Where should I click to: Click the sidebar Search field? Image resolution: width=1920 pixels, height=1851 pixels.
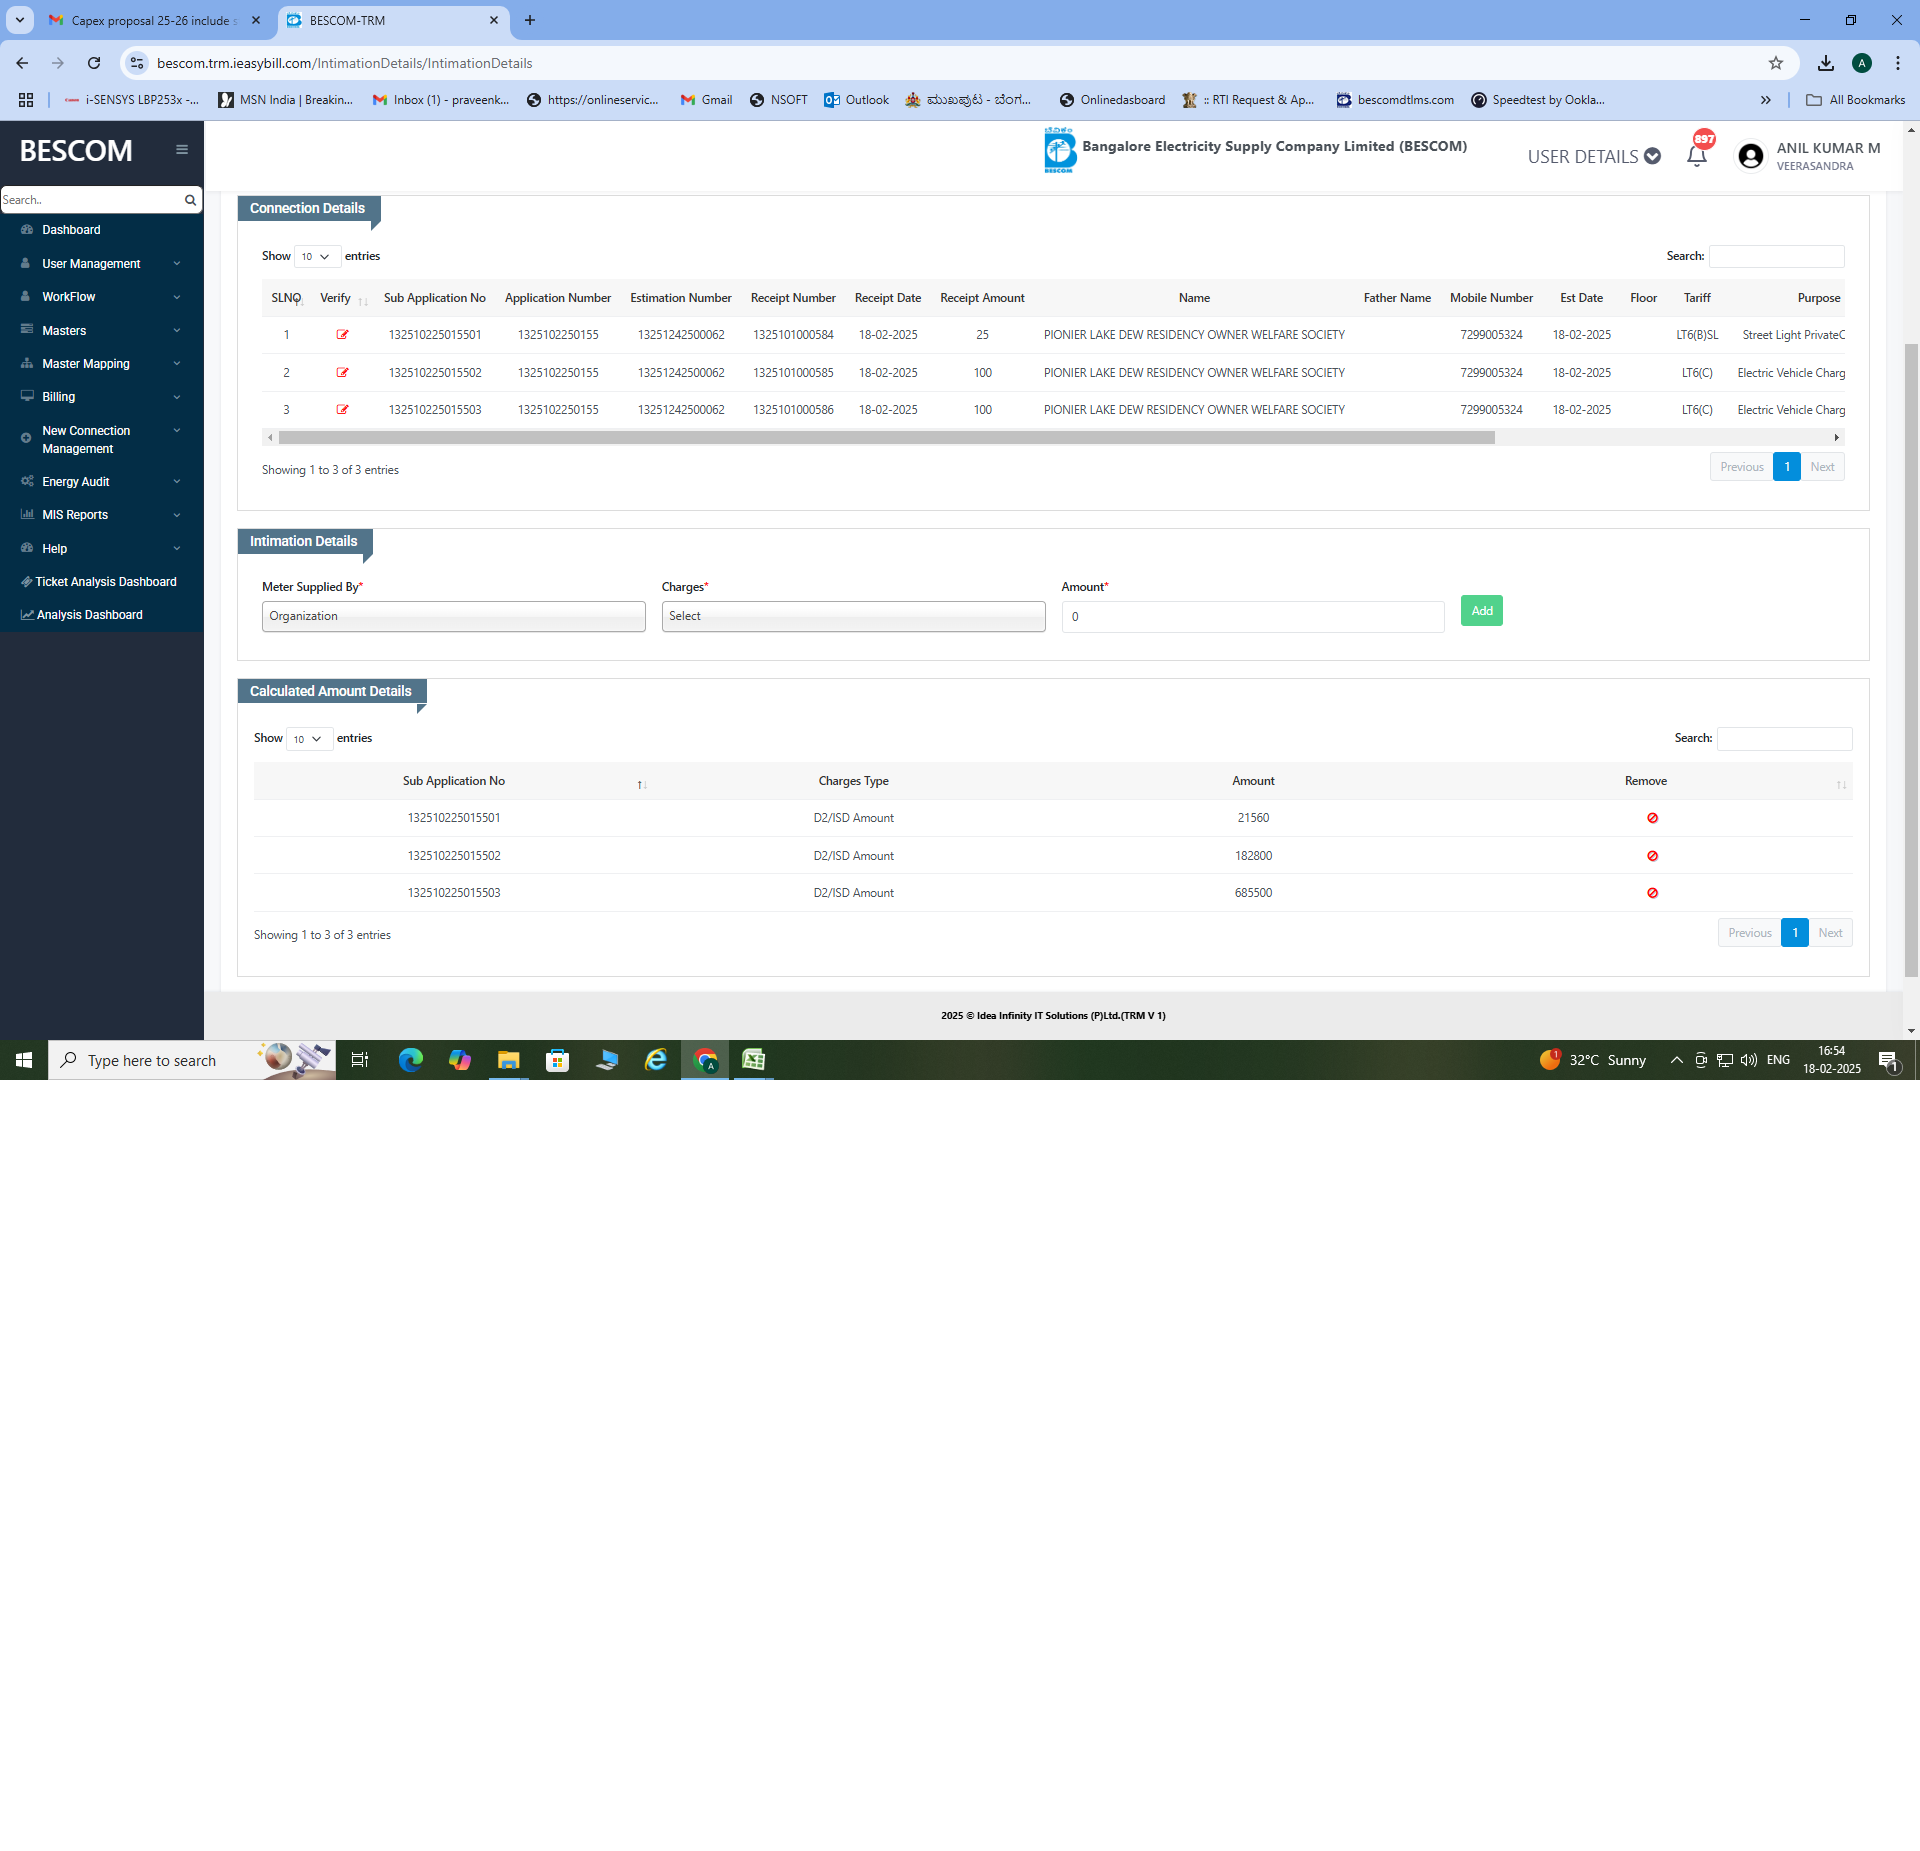coord(90,200)
